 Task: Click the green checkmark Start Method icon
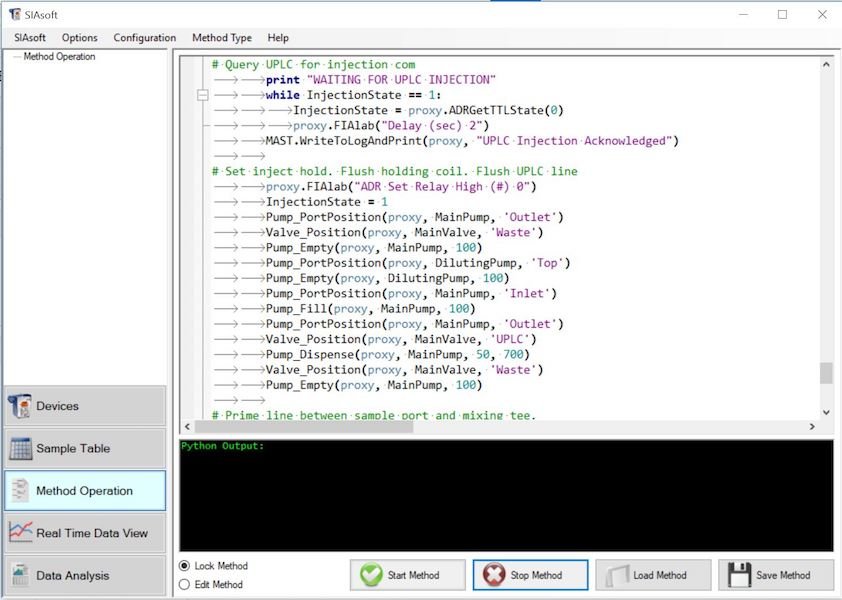tap(372, 575)
